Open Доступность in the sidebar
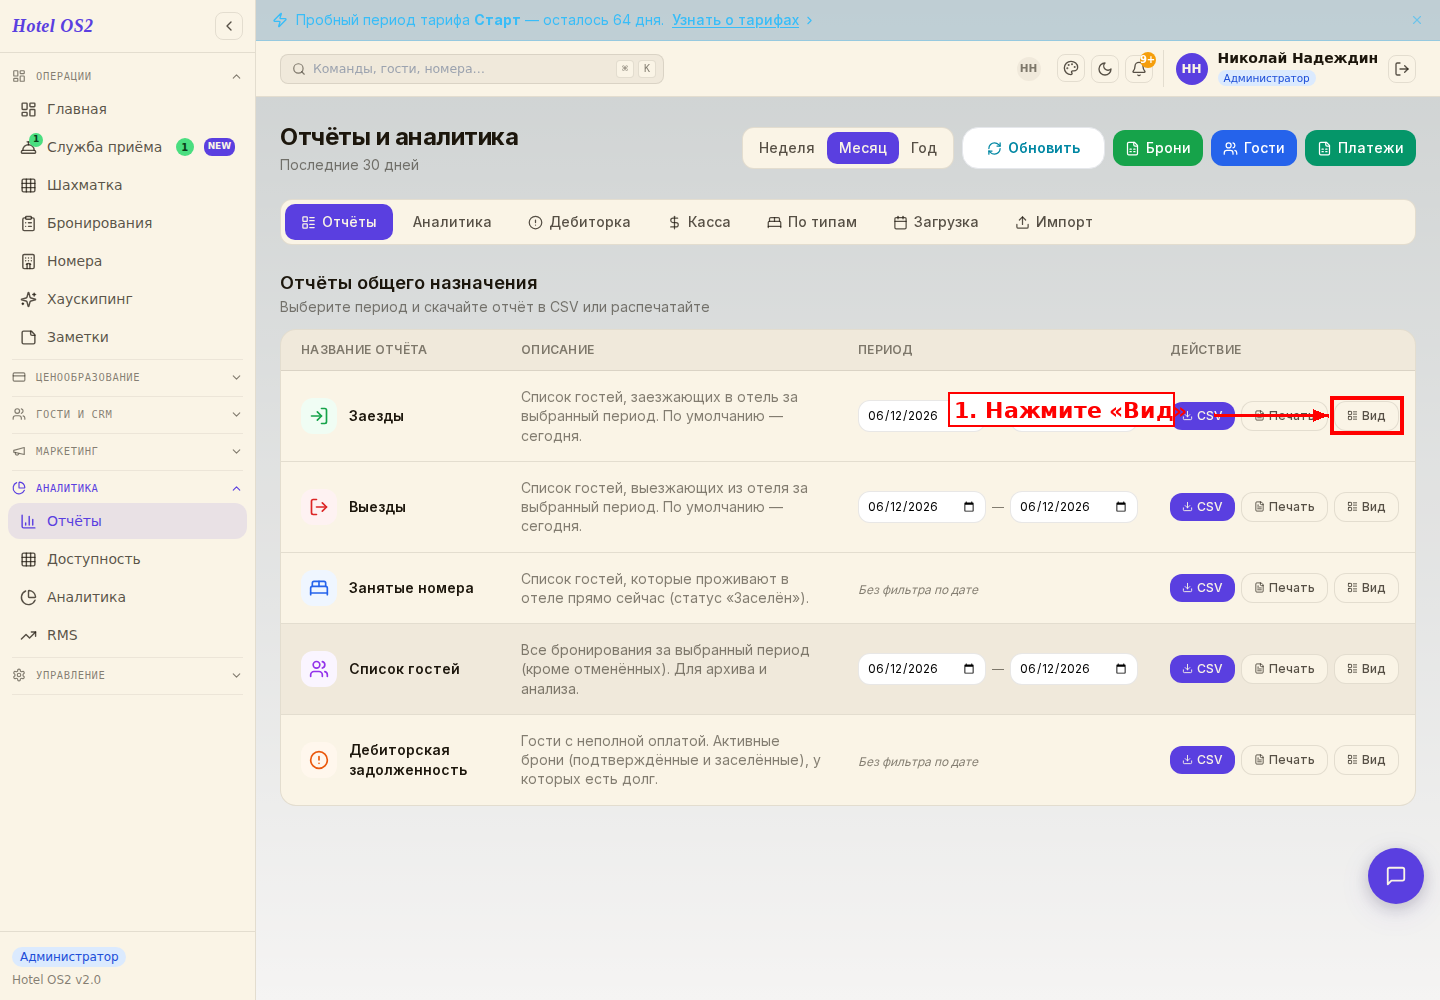 point(127,559)
